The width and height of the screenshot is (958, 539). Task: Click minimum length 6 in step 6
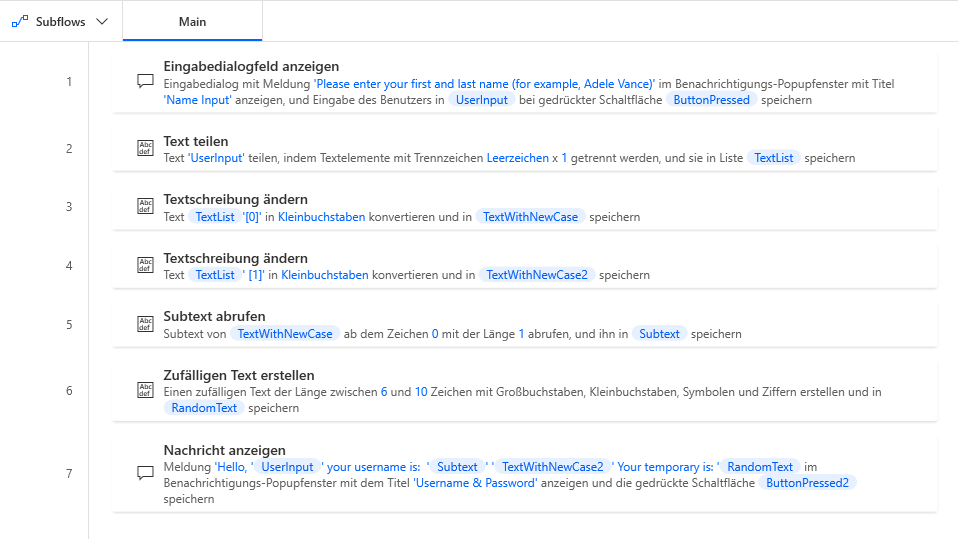tap(384, 392)
